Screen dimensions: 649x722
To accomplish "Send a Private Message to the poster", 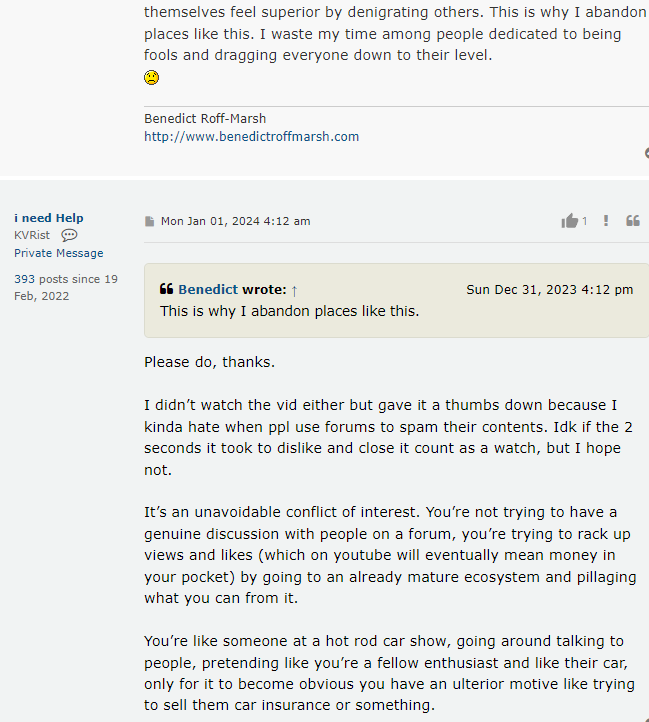I will pyautogui.click(x=58, y=253).
